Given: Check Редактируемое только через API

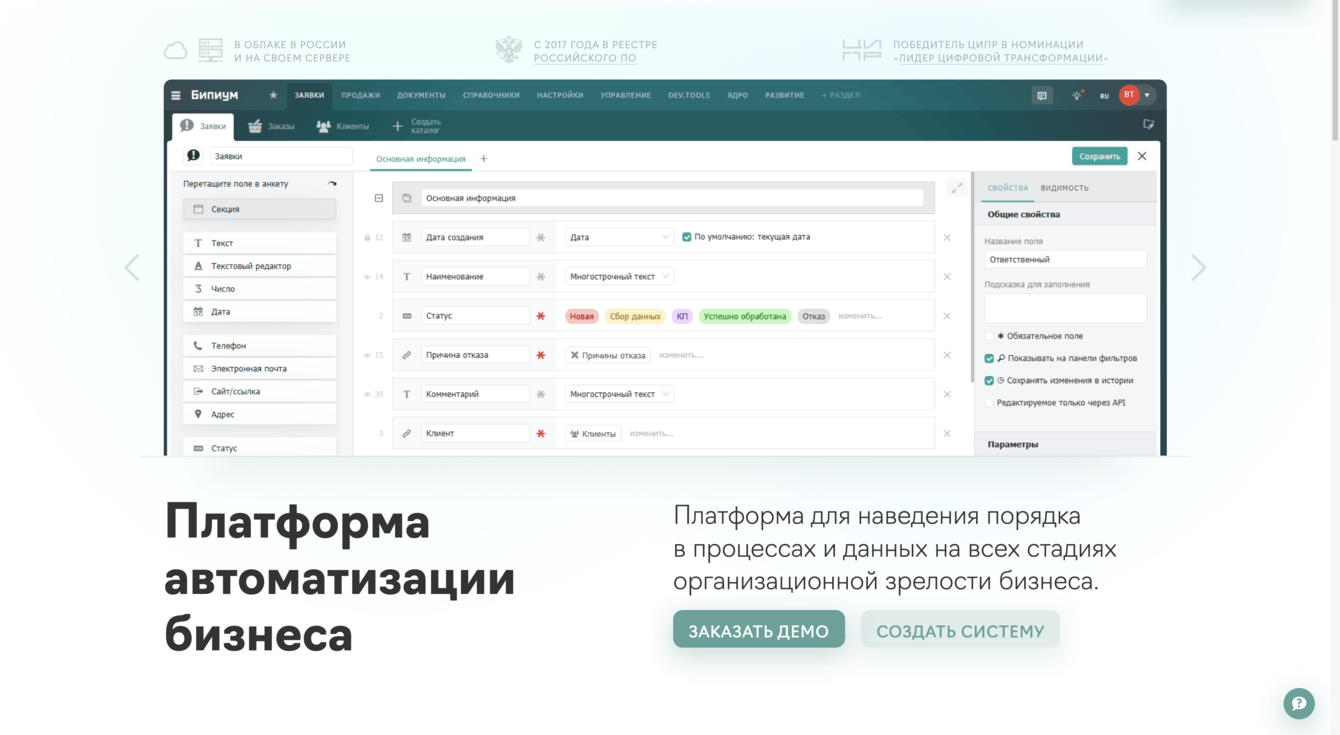Looking at the screenshot, I should [x=989, y=402].
